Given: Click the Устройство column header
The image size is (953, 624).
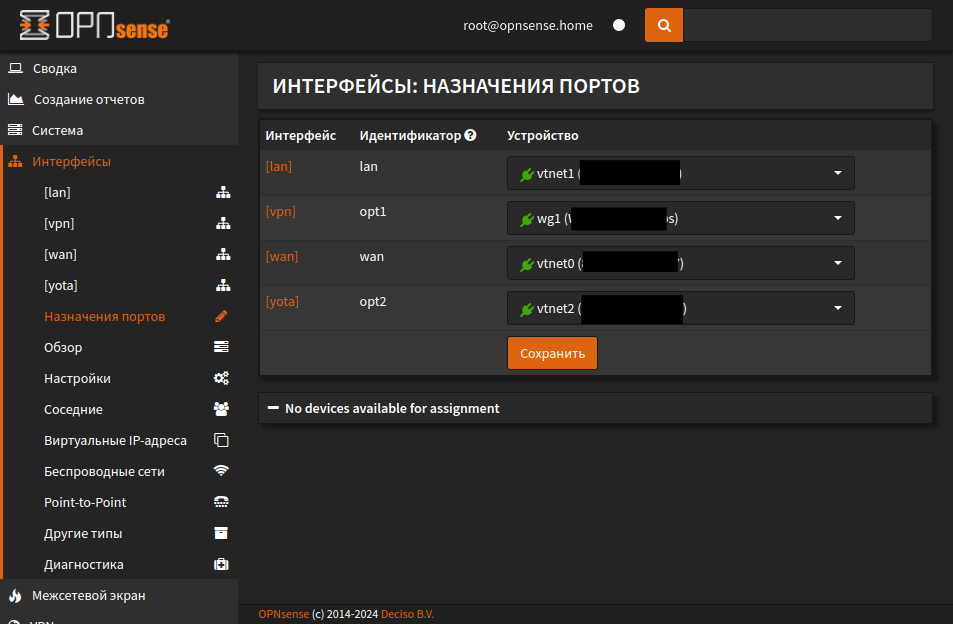Looking at the screenshot, I should [543, 135].
